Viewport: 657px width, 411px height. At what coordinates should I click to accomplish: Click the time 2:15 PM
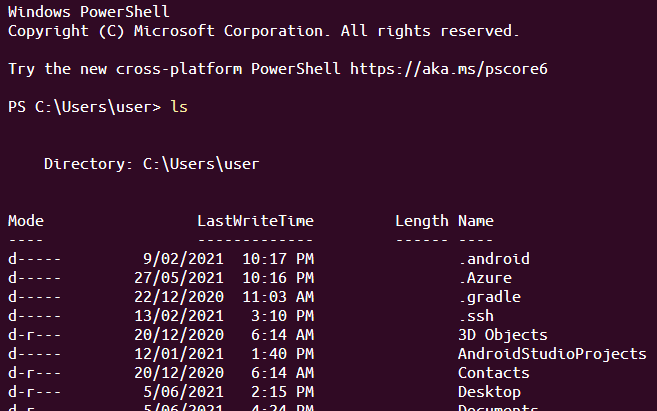(283, 392)
